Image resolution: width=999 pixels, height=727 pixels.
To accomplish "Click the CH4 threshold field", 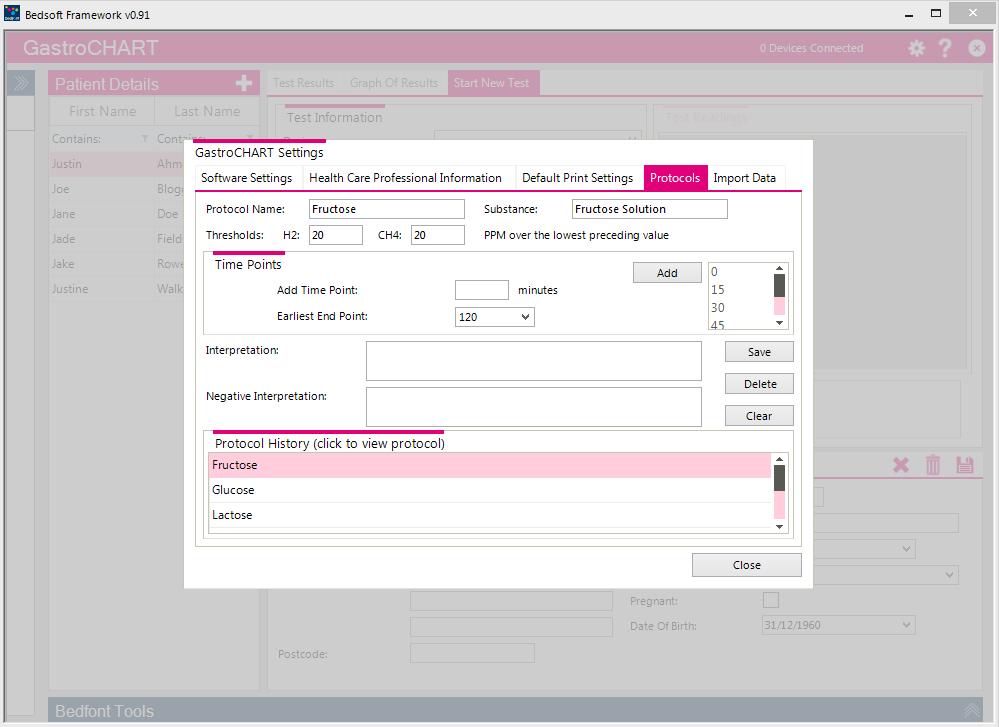I will tap(438, 234).
